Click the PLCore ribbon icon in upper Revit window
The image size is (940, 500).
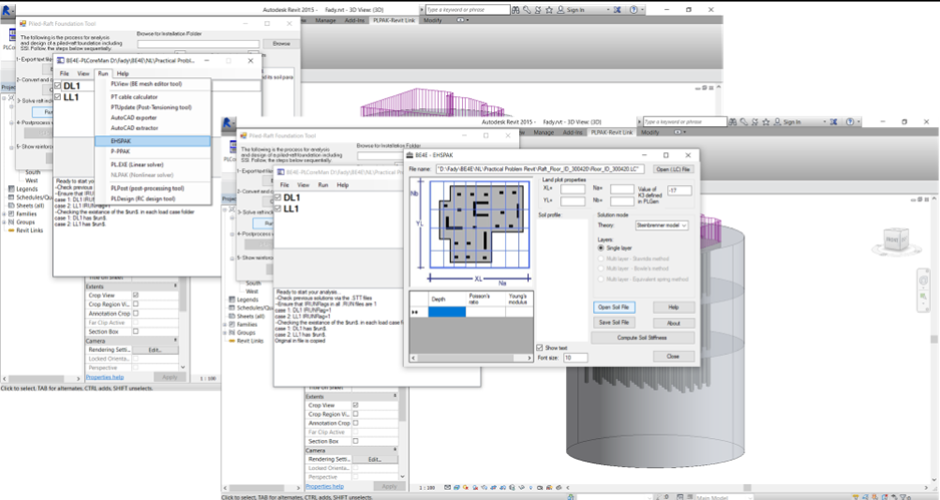coord(11,37)
